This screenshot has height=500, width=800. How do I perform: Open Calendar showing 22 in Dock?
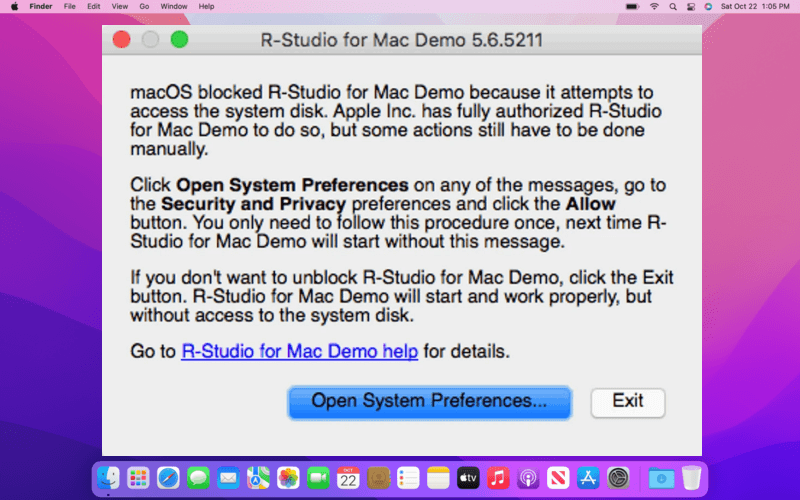(x=348, y=479)
